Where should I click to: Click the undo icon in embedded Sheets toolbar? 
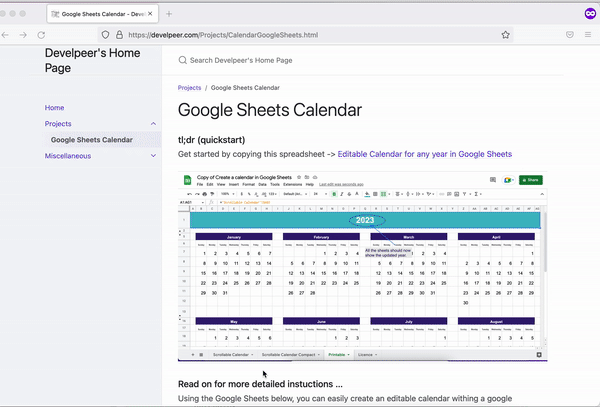[189, 194]
